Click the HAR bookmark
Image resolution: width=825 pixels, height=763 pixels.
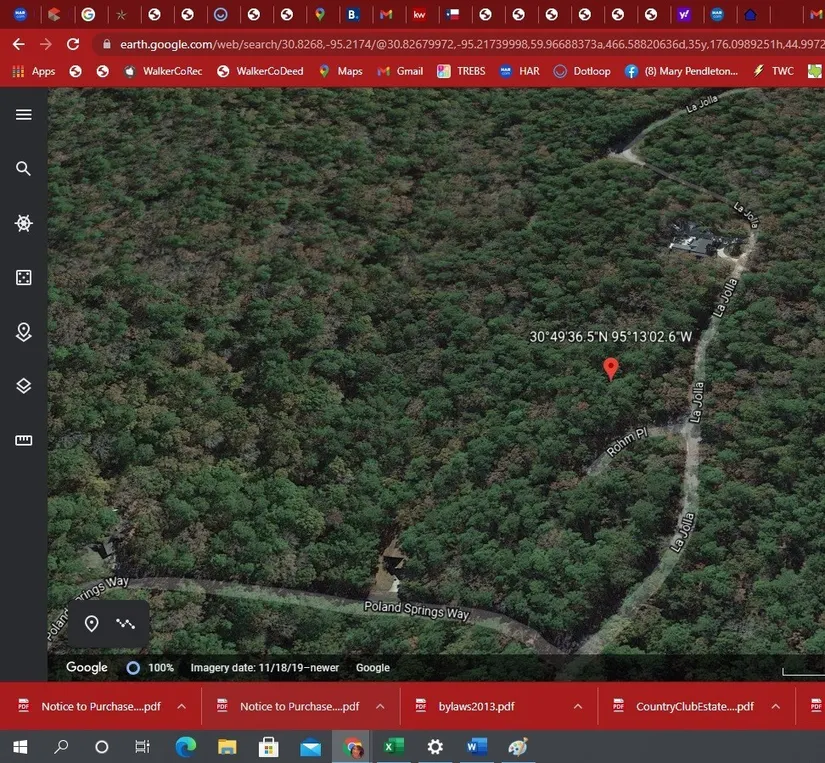click(x=520, y=71)
